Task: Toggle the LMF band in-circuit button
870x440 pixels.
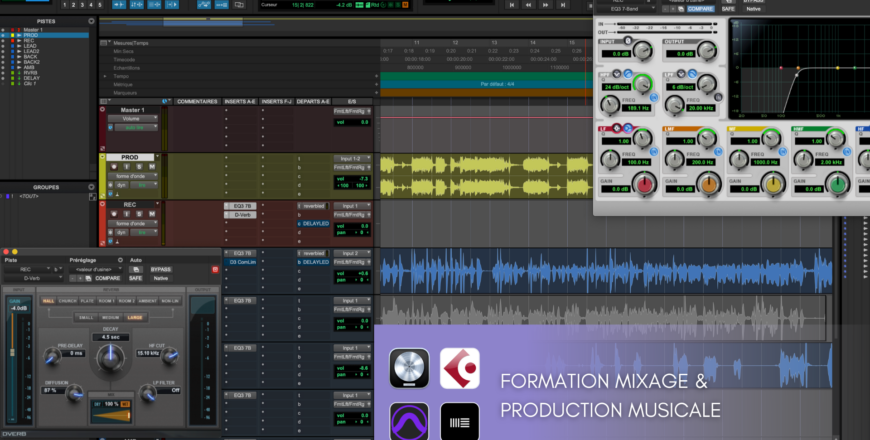Action: [718, 151]
